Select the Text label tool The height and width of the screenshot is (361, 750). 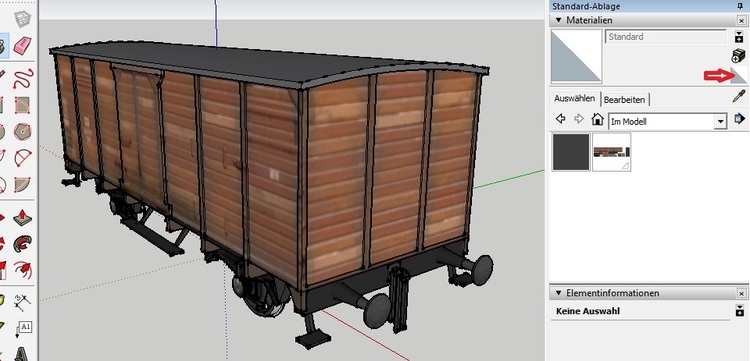tap(23, 328)
